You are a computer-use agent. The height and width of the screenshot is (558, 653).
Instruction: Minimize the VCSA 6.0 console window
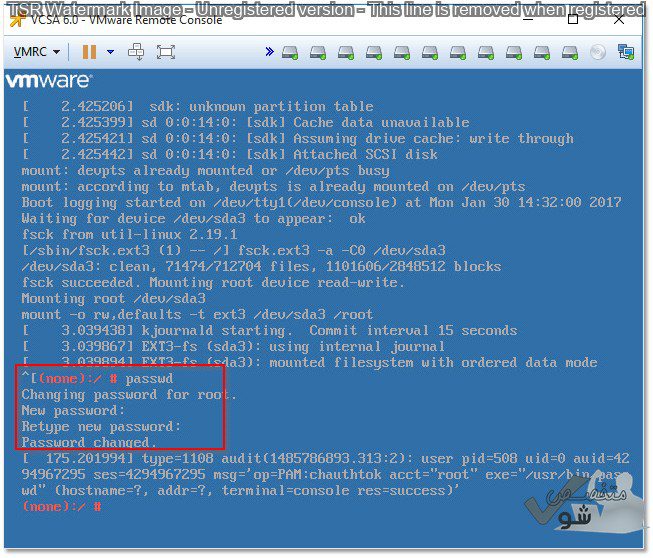click(528, 19)
